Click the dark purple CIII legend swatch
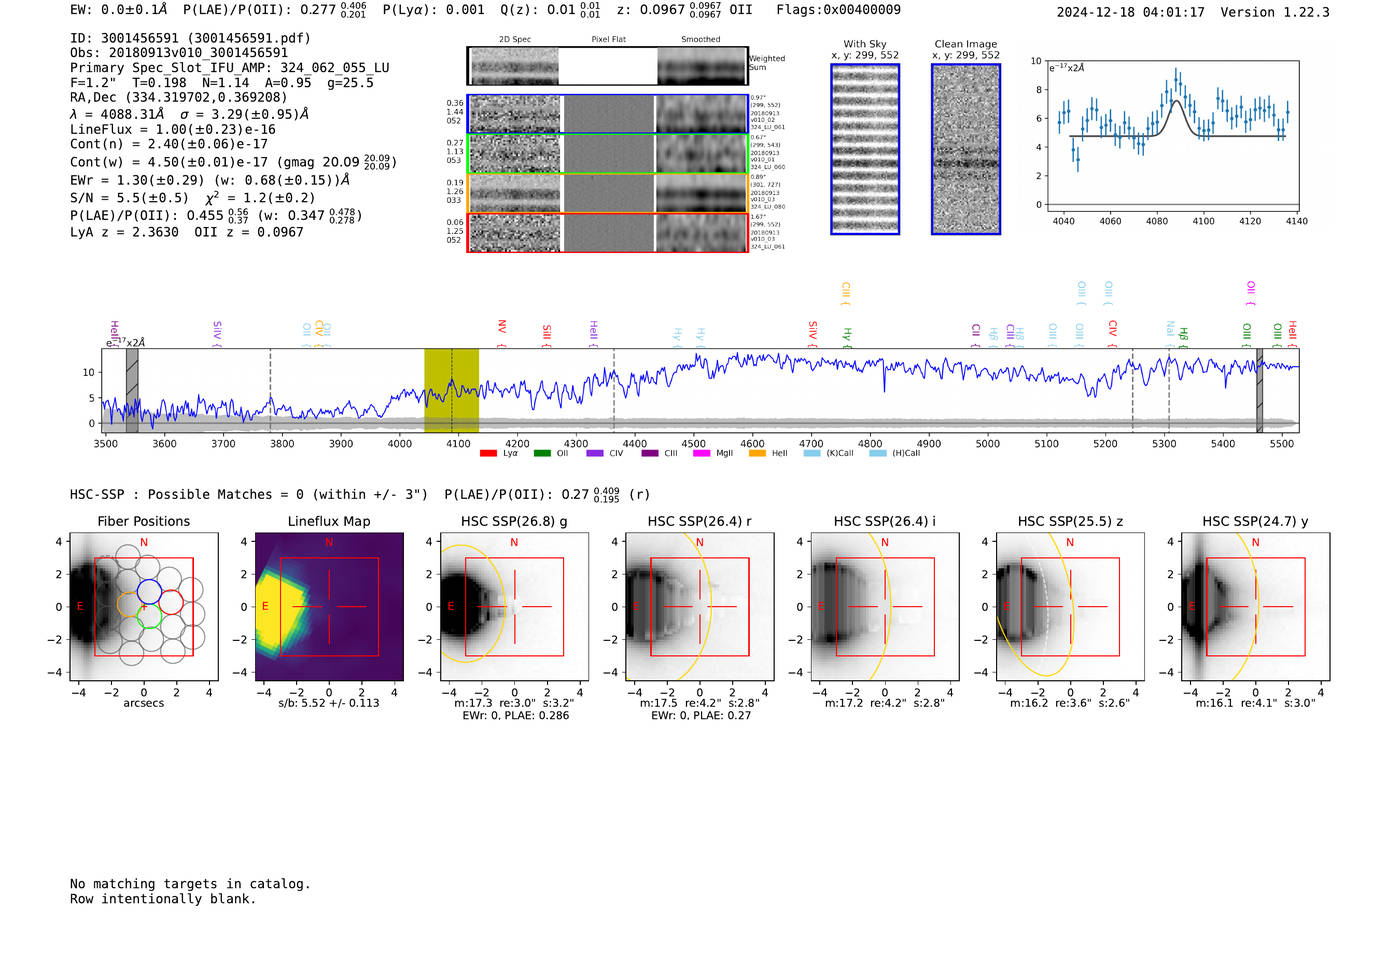 pyautogui.click(x=650, y=454)
